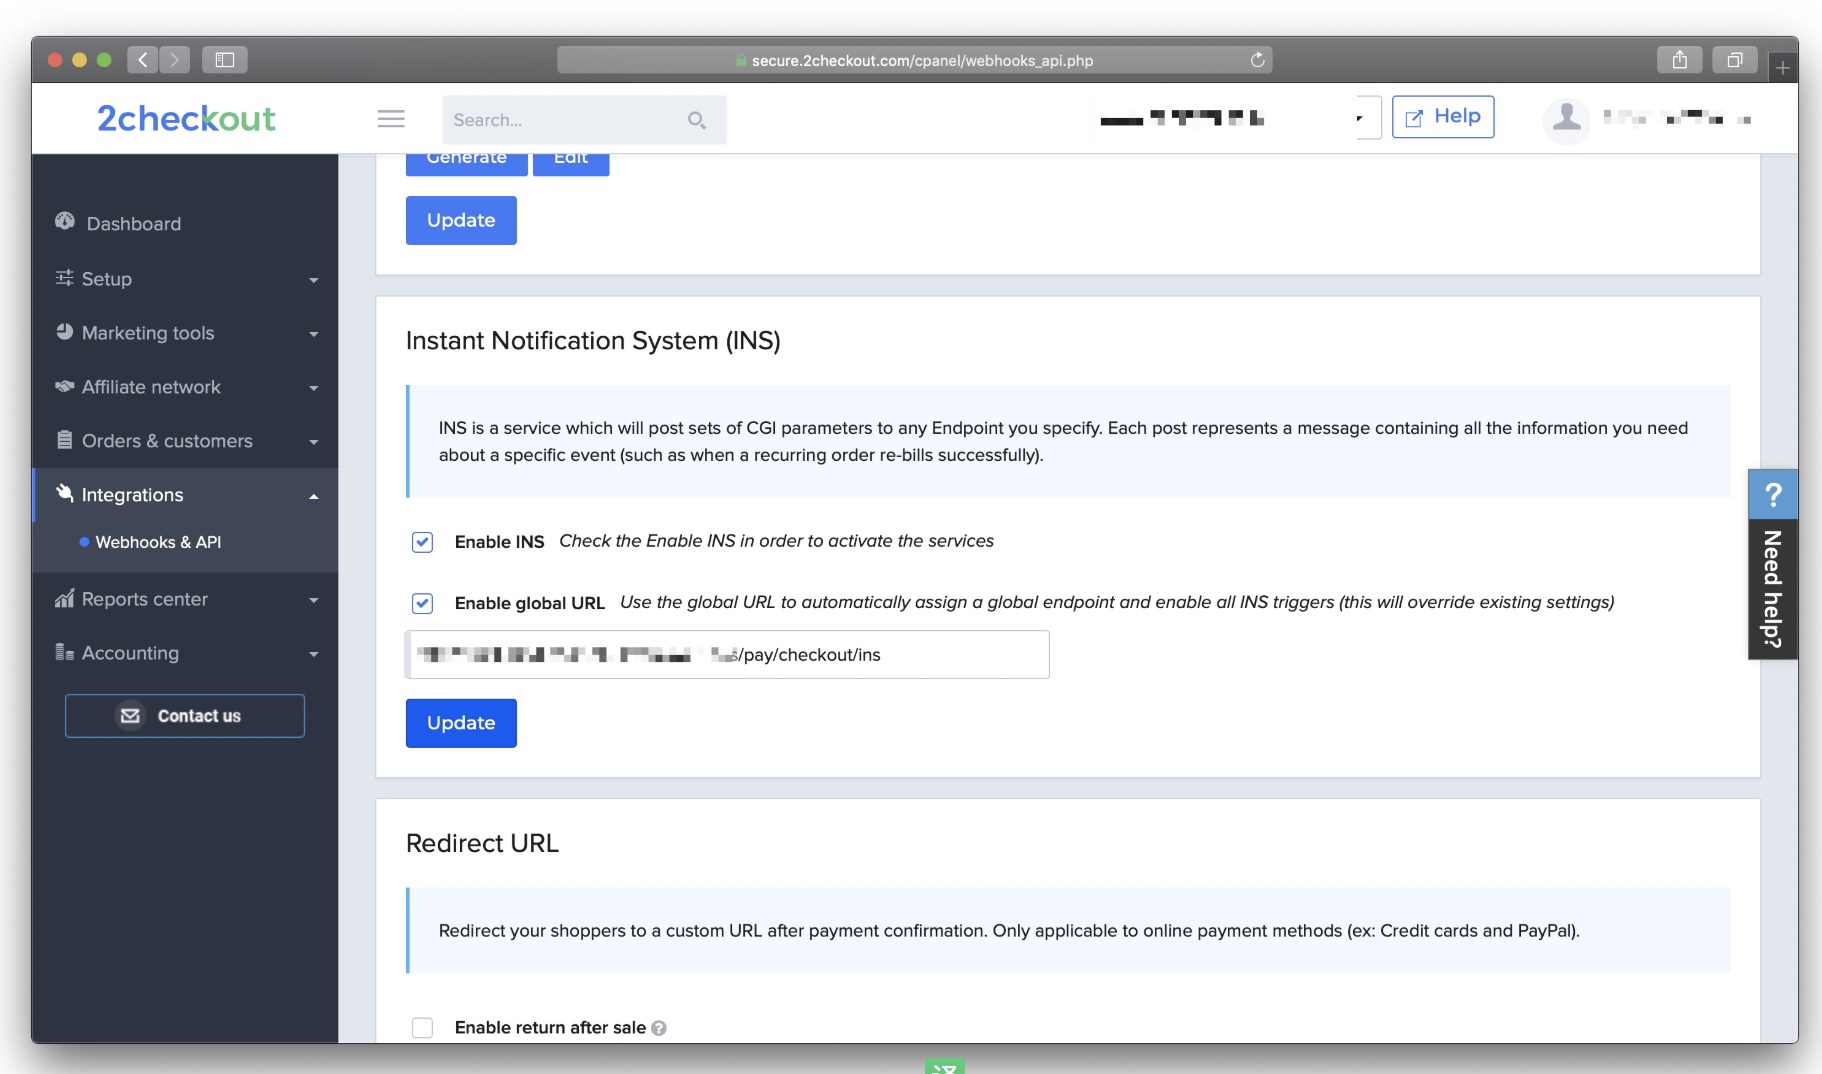Click the Accounting icon in sidebar
The height and width of the screenshot is (1074, 1822).
[x=65, y=652]
